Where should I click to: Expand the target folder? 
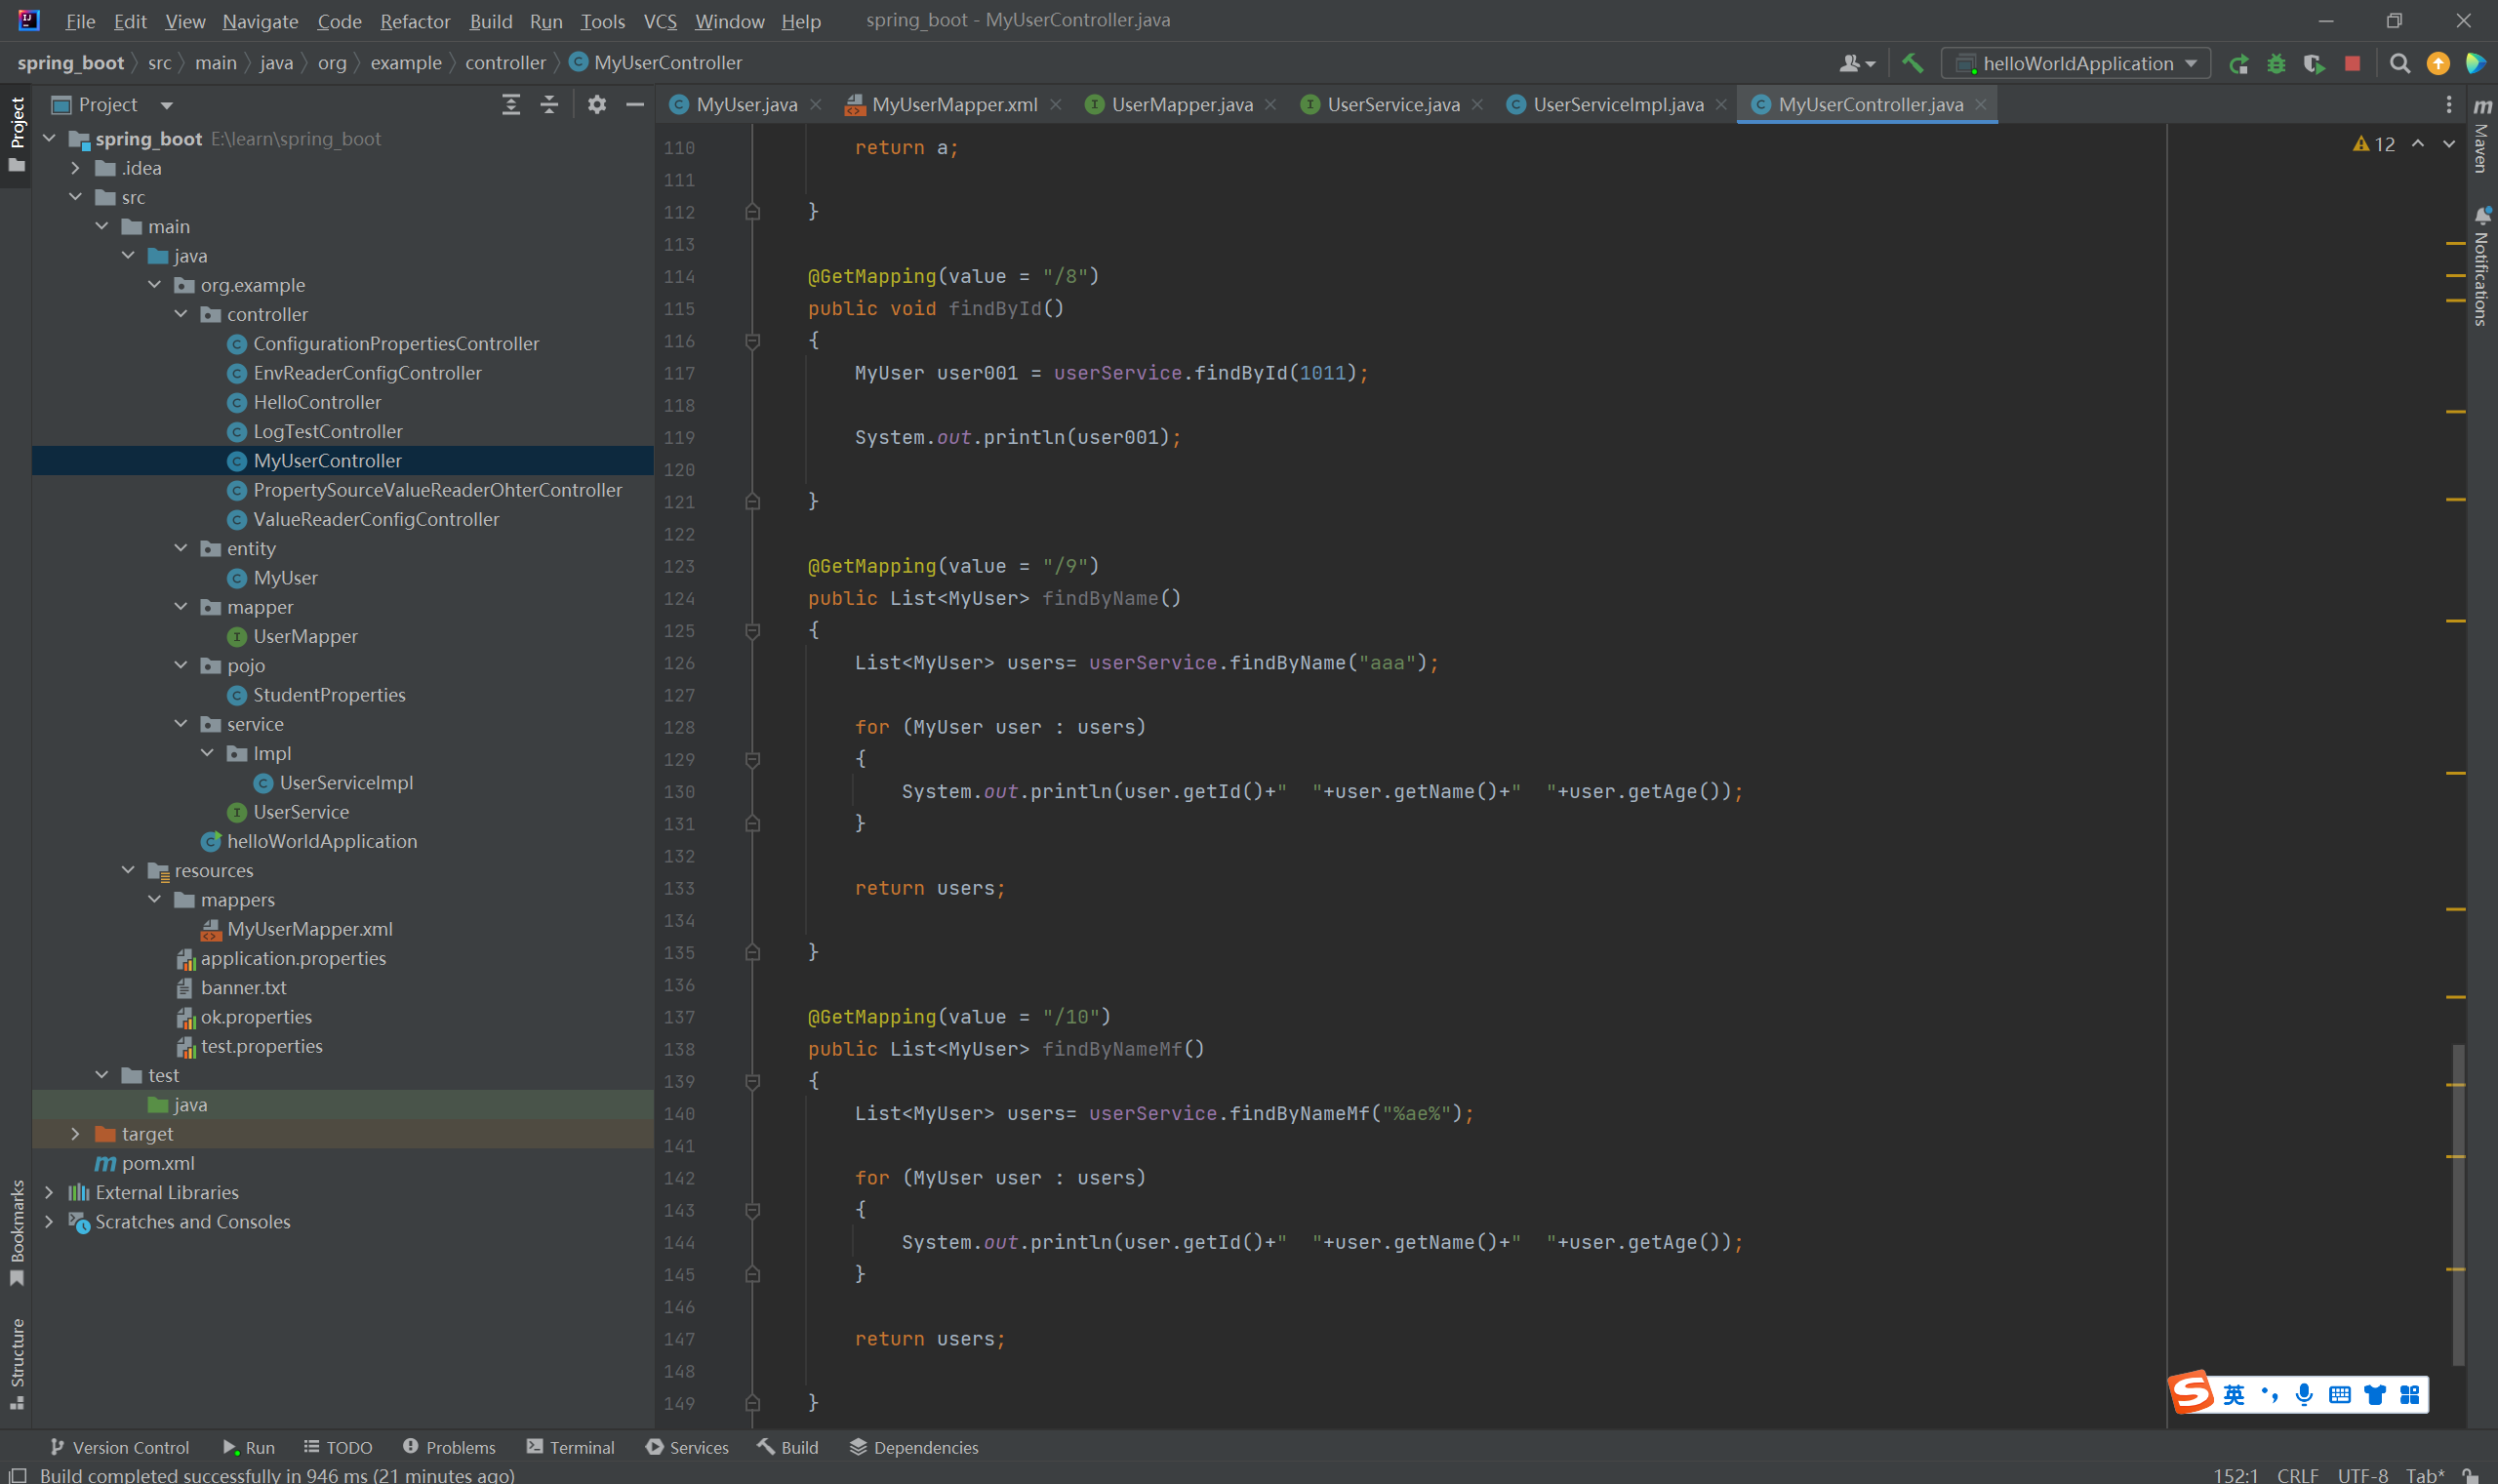tap(75, 1134)
